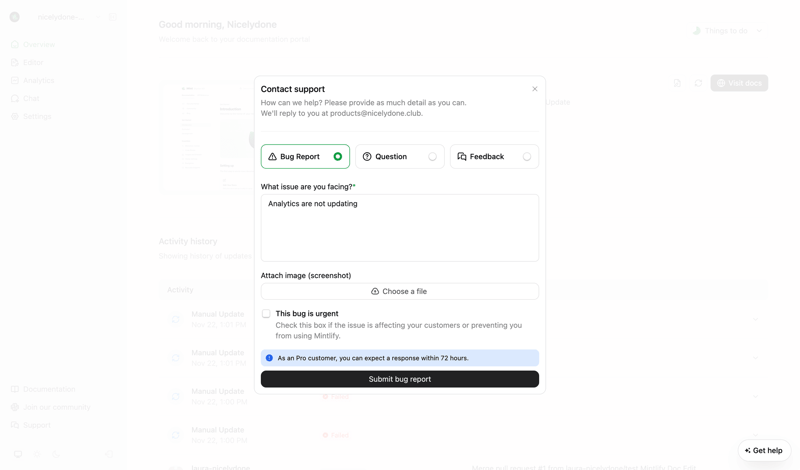Image resolution: width=800 pixels, height=470 pixels.
Task: Click into the issue description text area
Action: 399,228
